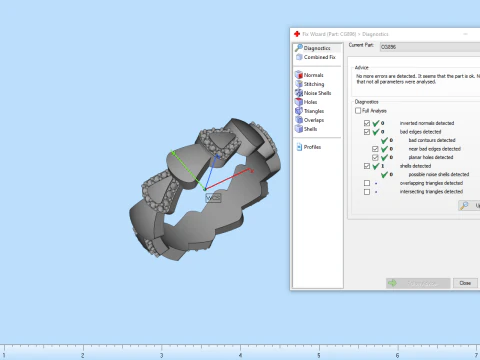This screenshot has width=480, height=360.
Task: Click the red cross Fix Wizard title icon
Action: tap(297, 34)
